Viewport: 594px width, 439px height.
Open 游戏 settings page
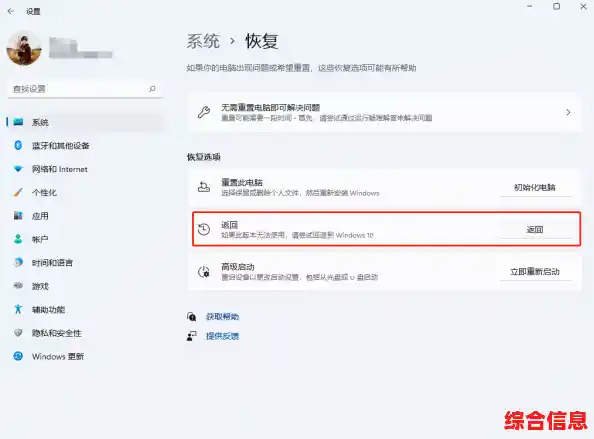coord(84,286)
